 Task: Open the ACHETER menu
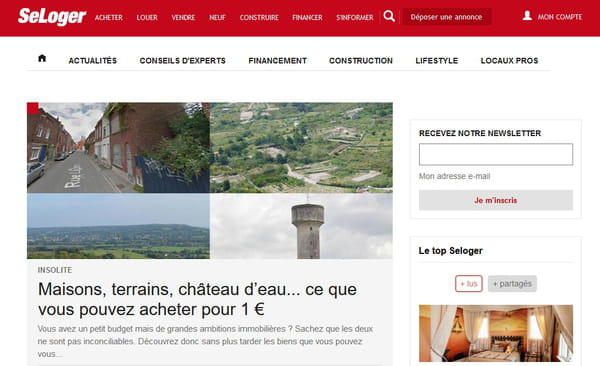click(109, 18)
